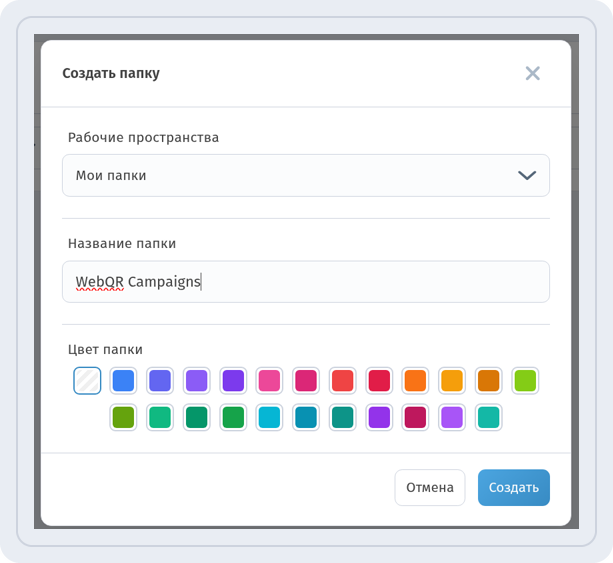Pick the blue folder color swatch
Image resolution: width=613 pixels, height=563 pixels.
tap(123, 380)
